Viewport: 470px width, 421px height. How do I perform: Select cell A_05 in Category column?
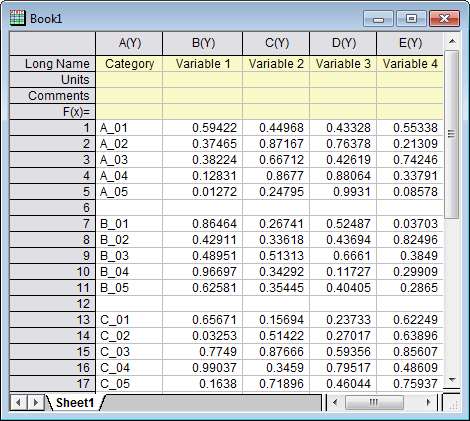129,192
